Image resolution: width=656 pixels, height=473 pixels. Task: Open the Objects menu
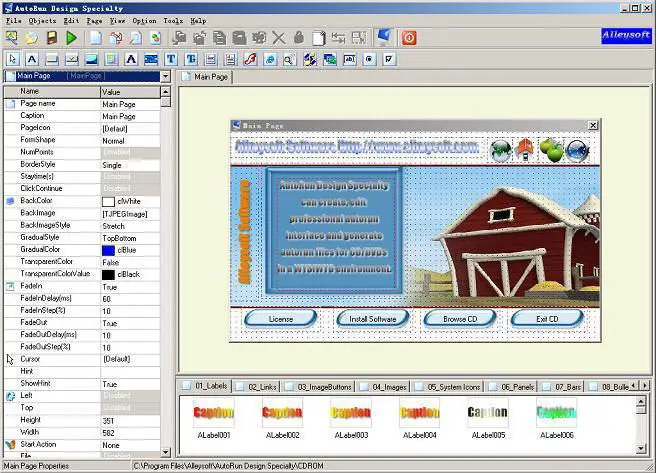point(43,20)
